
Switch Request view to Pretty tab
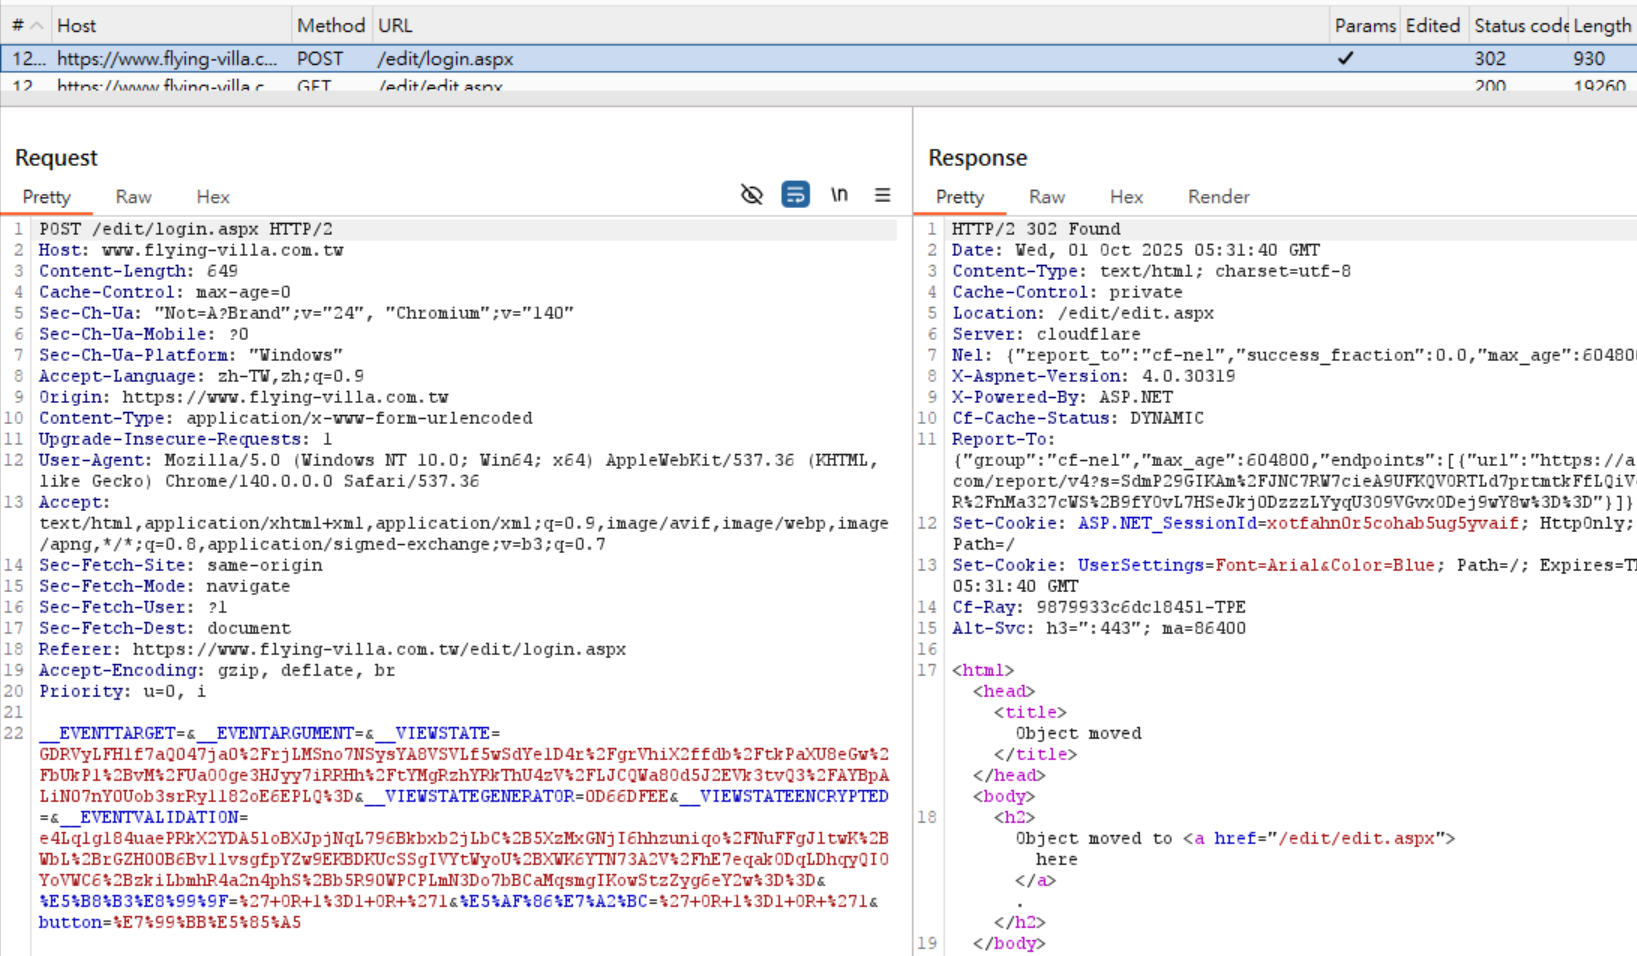click(x=46, y=197)
